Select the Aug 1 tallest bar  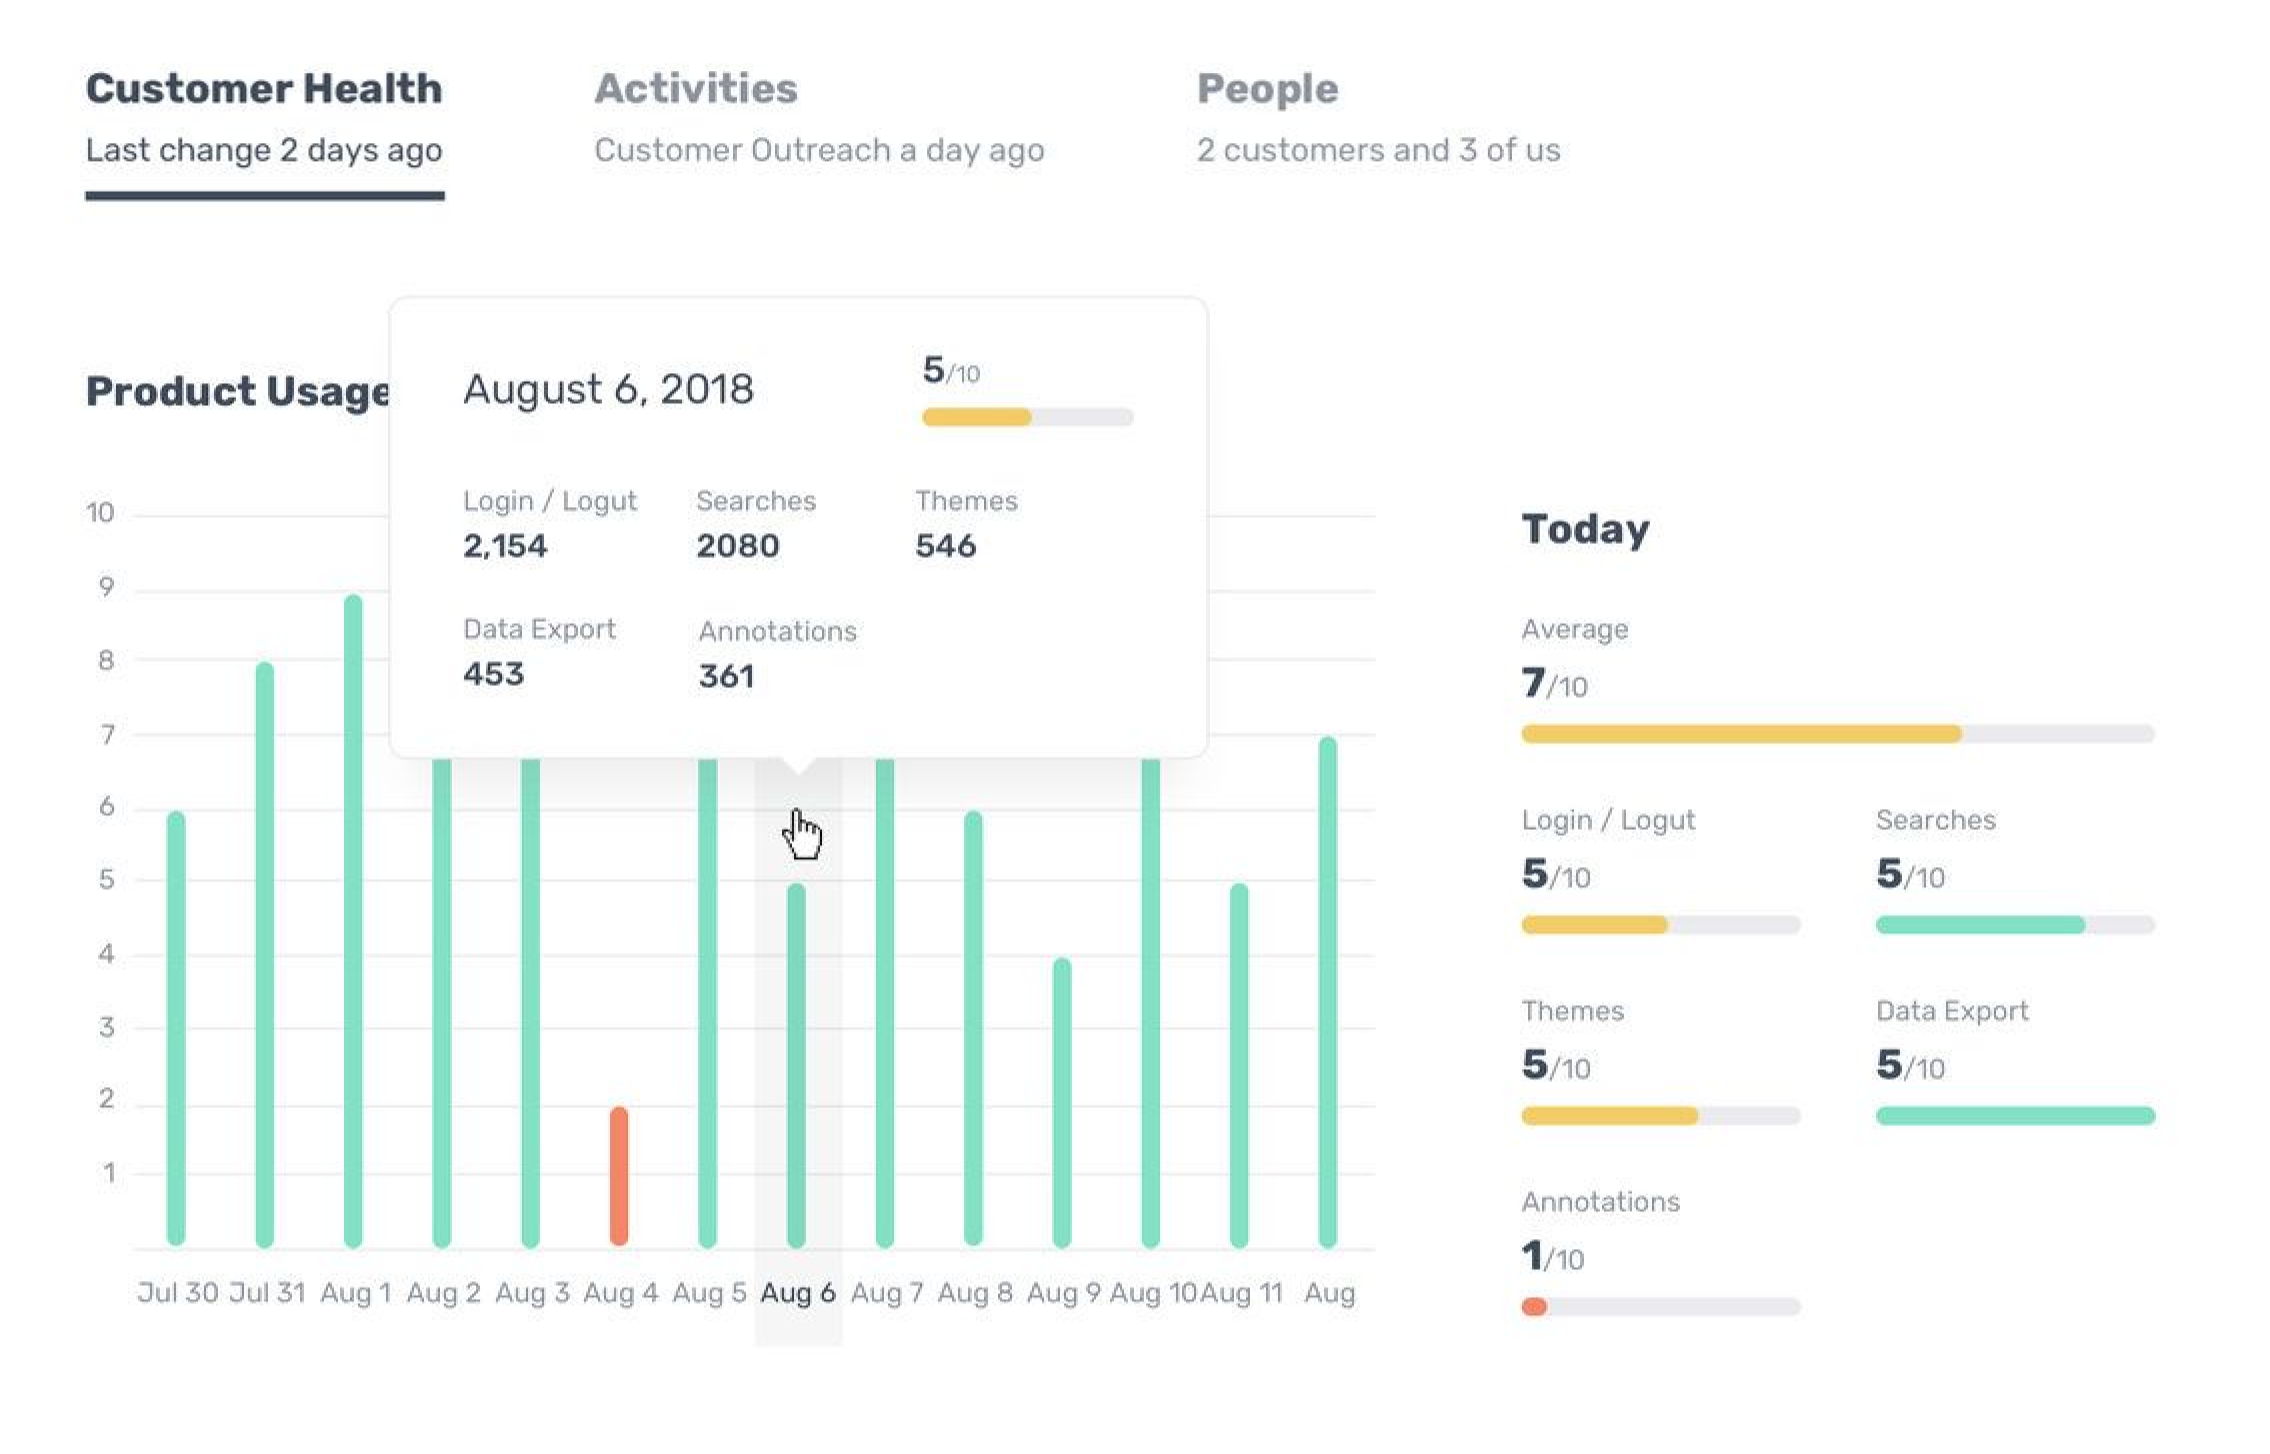pos(353,920)
